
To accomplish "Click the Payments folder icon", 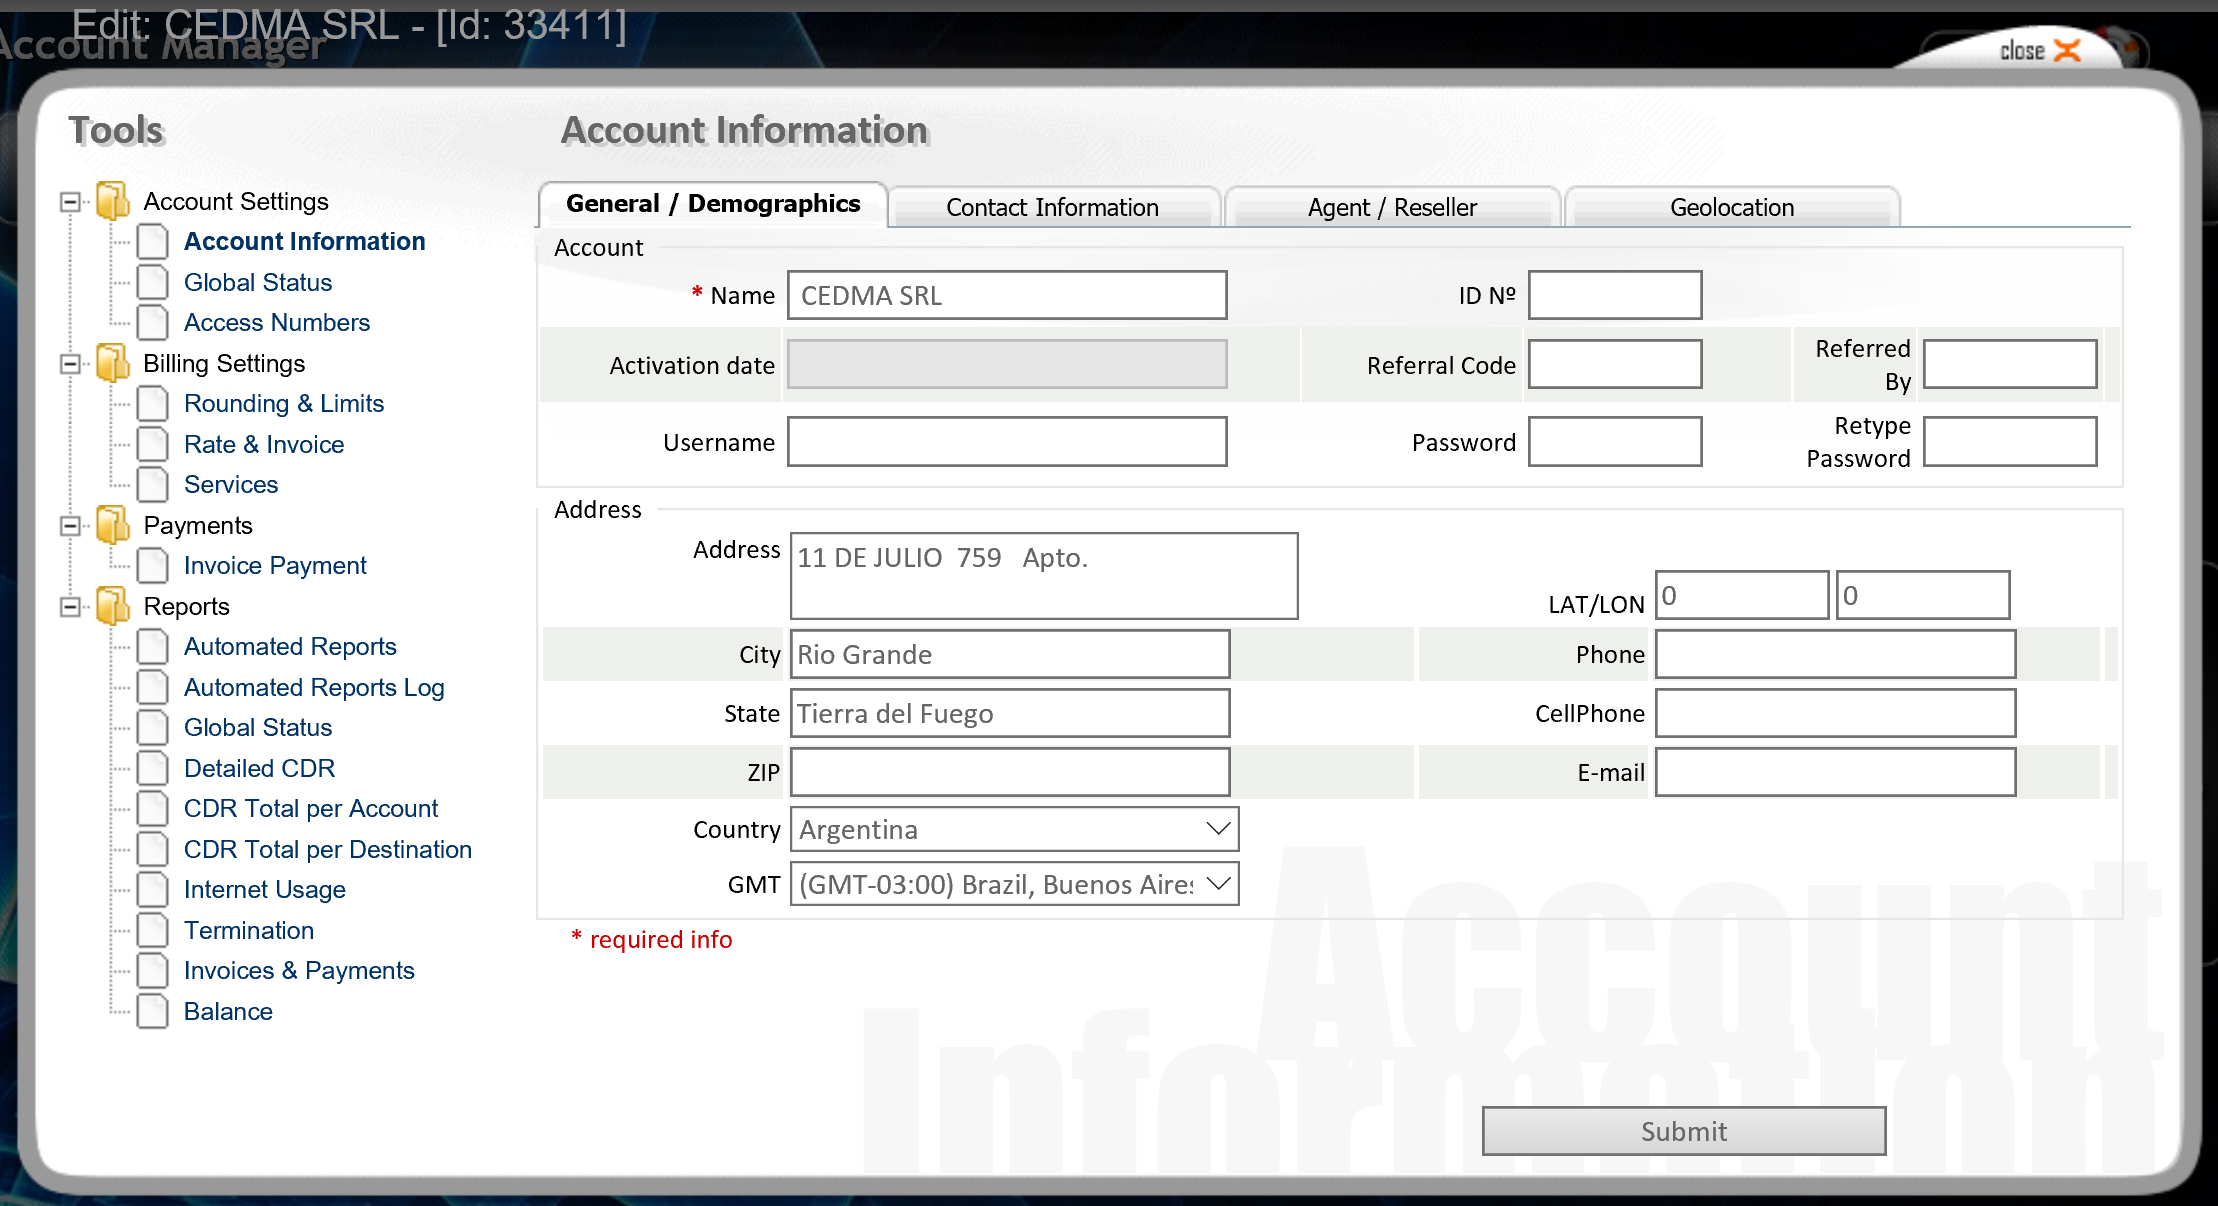I will (113, 525).
